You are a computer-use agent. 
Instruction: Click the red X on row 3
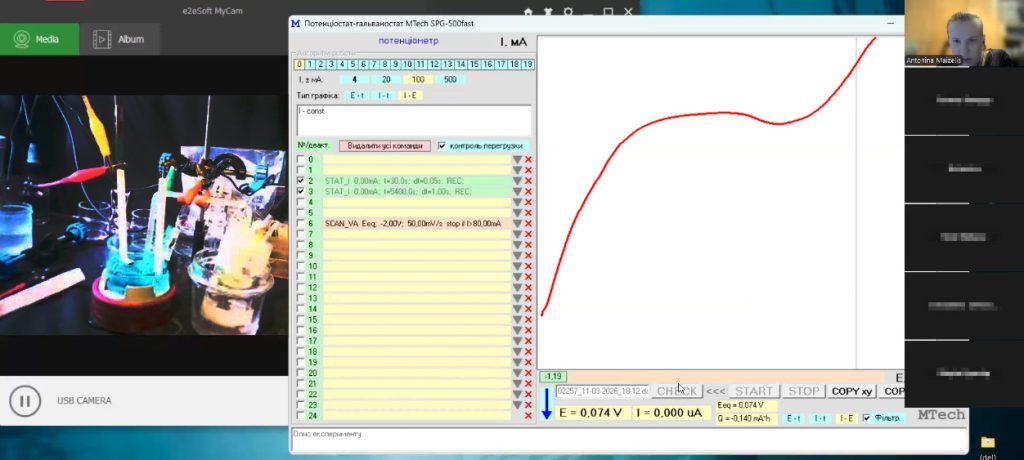coord(528,191)
